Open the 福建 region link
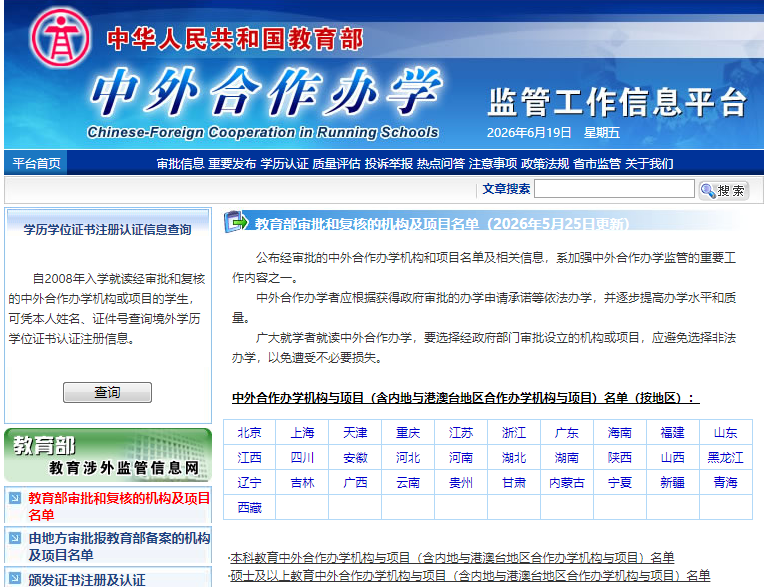 (672, 433)
